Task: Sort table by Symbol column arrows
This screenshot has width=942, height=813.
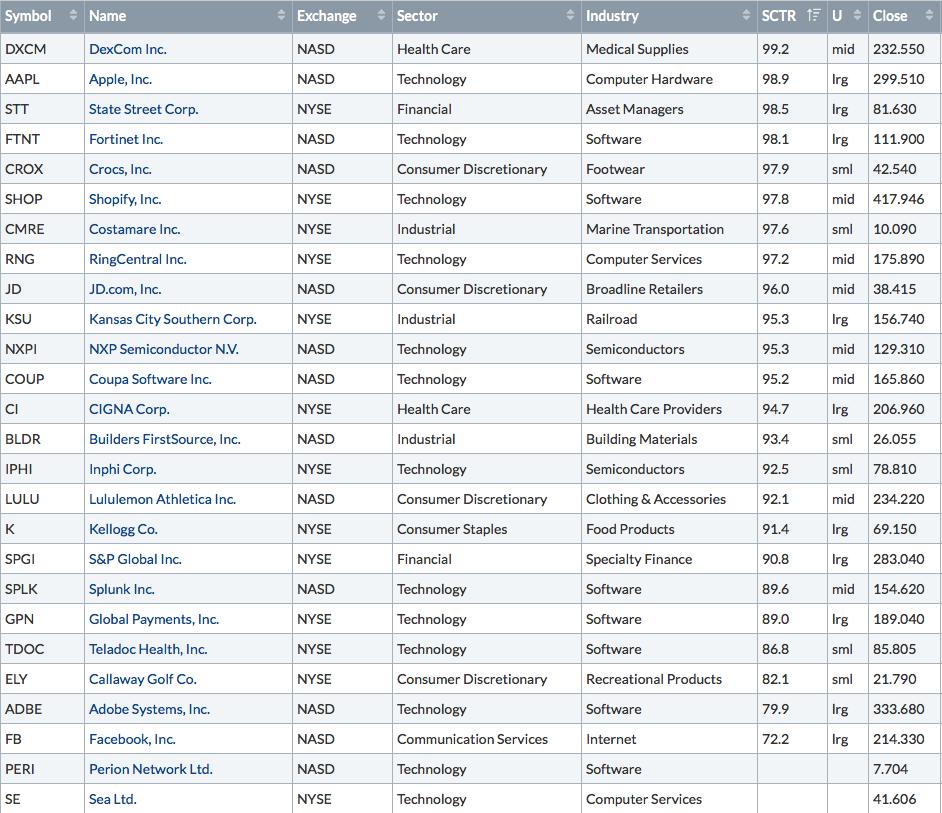Action: (73, 15)
